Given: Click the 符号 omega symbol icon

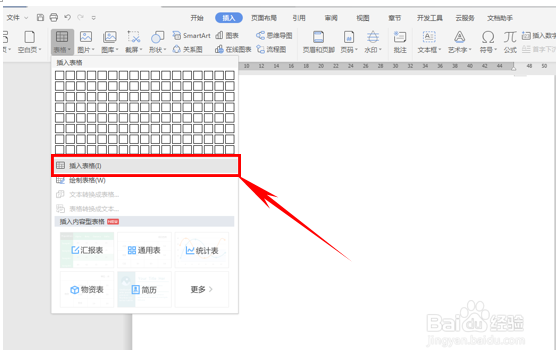Looking at the screenshot, I should click(488, 37).
